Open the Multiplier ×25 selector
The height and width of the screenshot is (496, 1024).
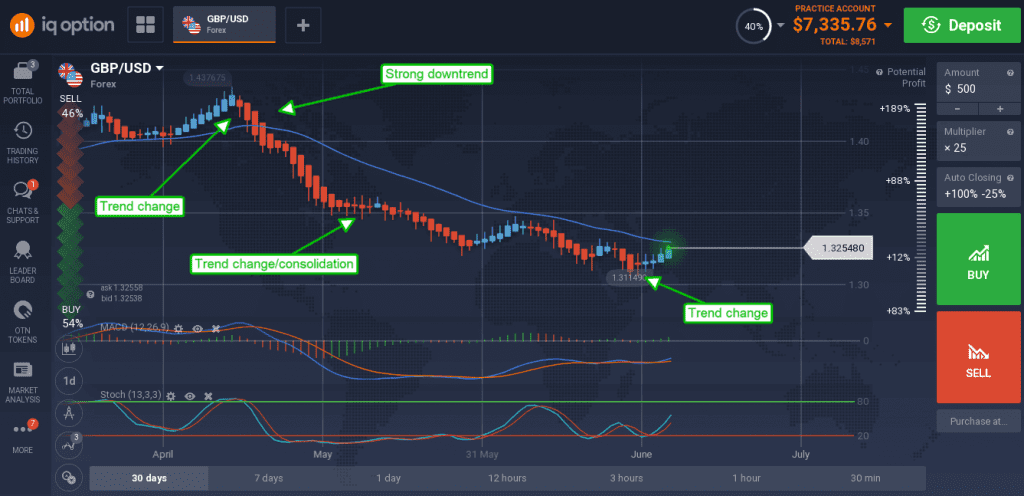pos(977,140)
